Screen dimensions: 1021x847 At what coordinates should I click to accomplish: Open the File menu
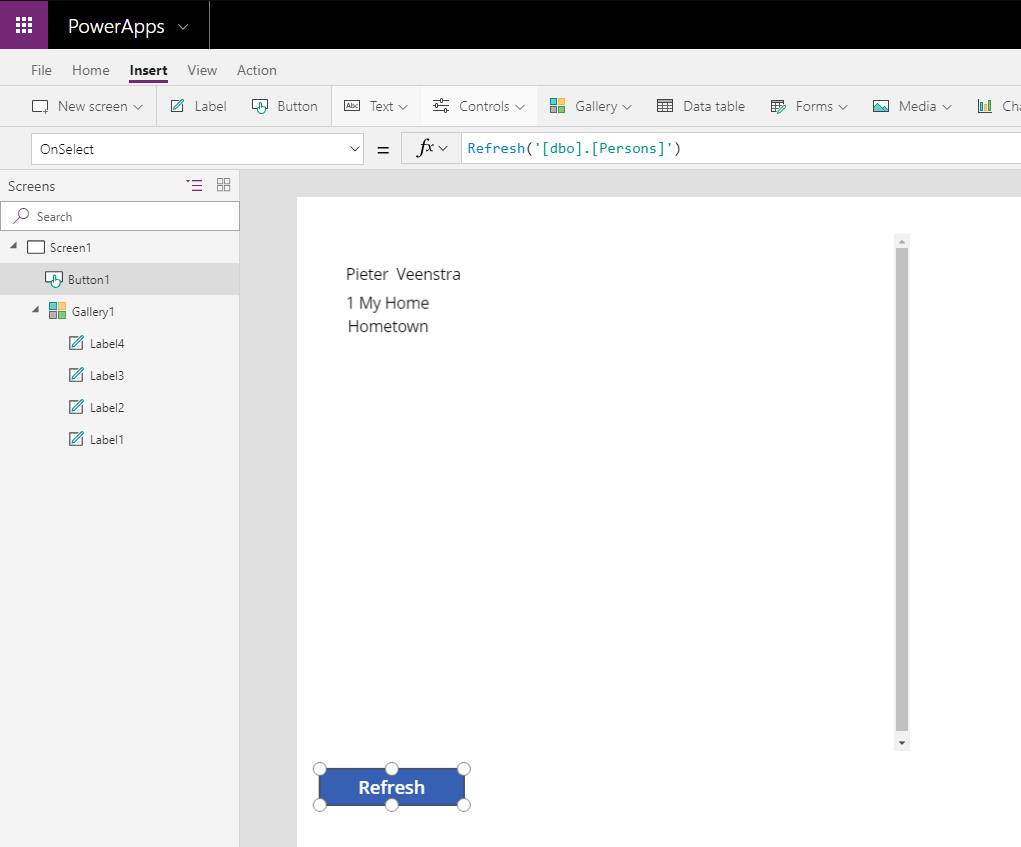[x=41, y=70]
